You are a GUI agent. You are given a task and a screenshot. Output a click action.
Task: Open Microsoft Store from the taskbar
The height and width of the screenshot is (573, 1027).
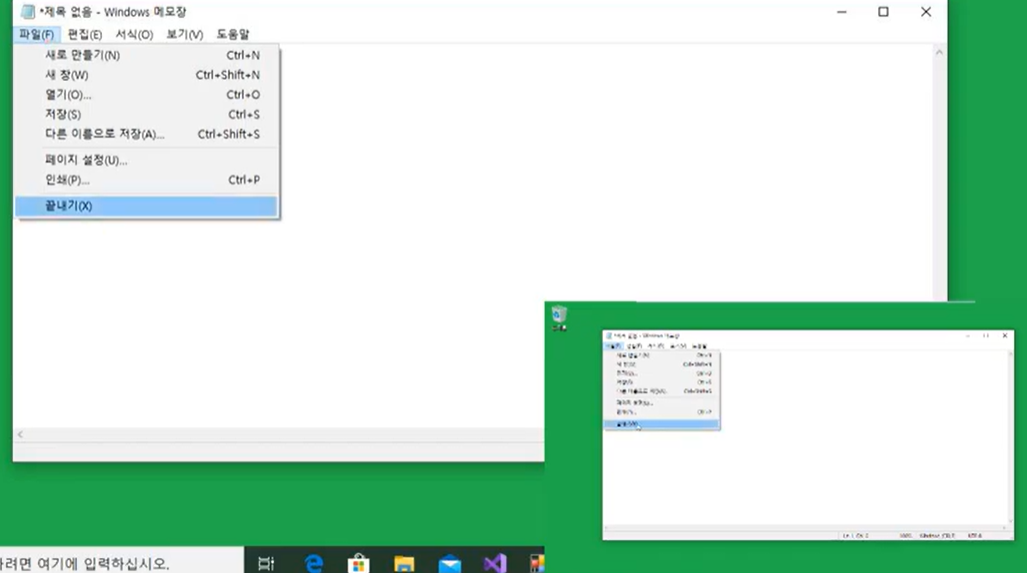(x=358, y=563)
